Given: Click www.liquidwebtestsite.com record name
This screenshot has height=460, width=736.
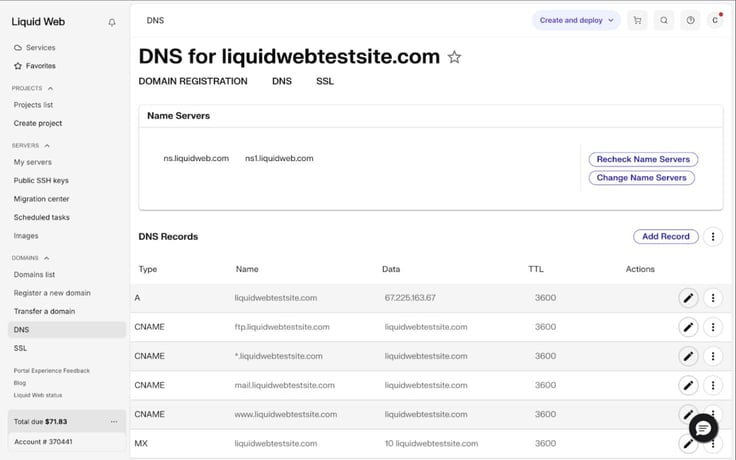Looking at the screenshot, I should pos(286,414).
